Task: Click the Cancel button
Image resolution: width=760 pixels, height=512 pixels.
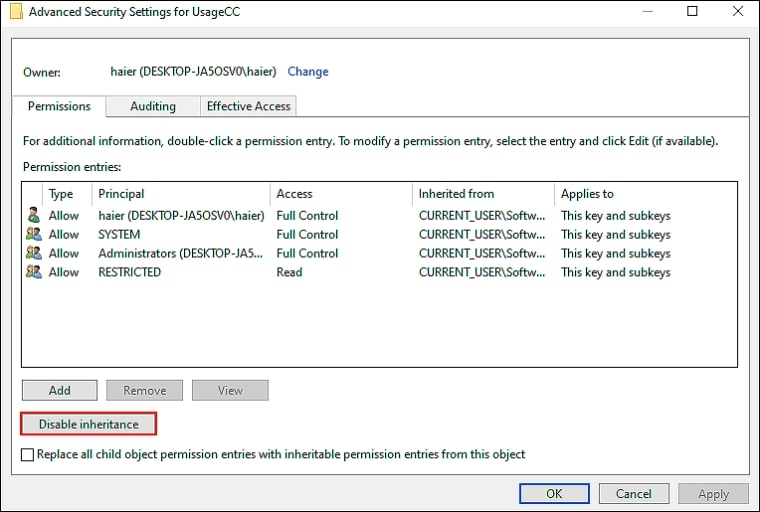Action: [634, 494]
